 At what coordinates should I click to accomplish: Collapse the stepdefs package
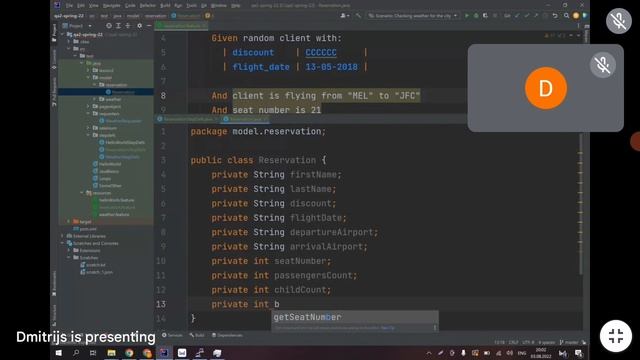pyautogui.click(x=88, y=135)
